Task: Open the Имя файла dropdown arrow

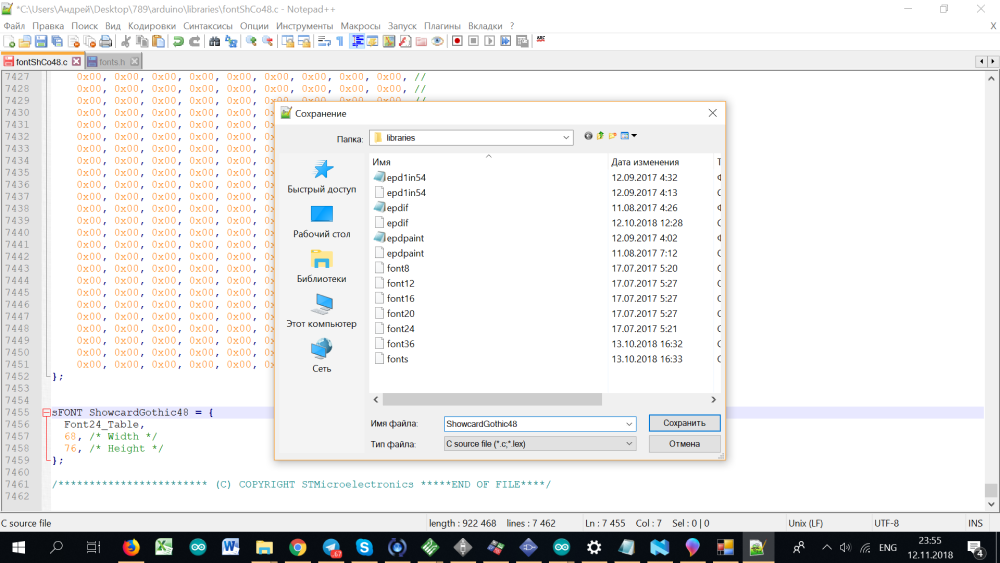Action: (x=629, y=423)
